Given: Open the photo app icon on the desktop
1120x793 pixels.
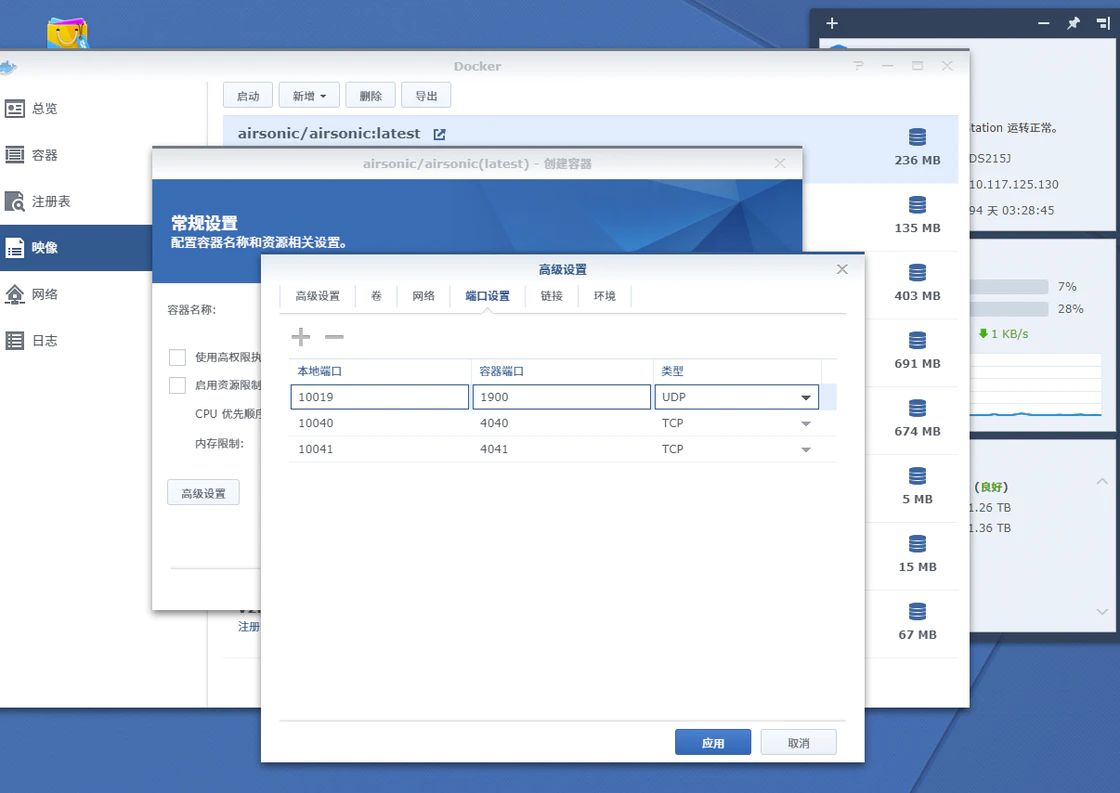Looking at the screenshot, I should (67, 32).
